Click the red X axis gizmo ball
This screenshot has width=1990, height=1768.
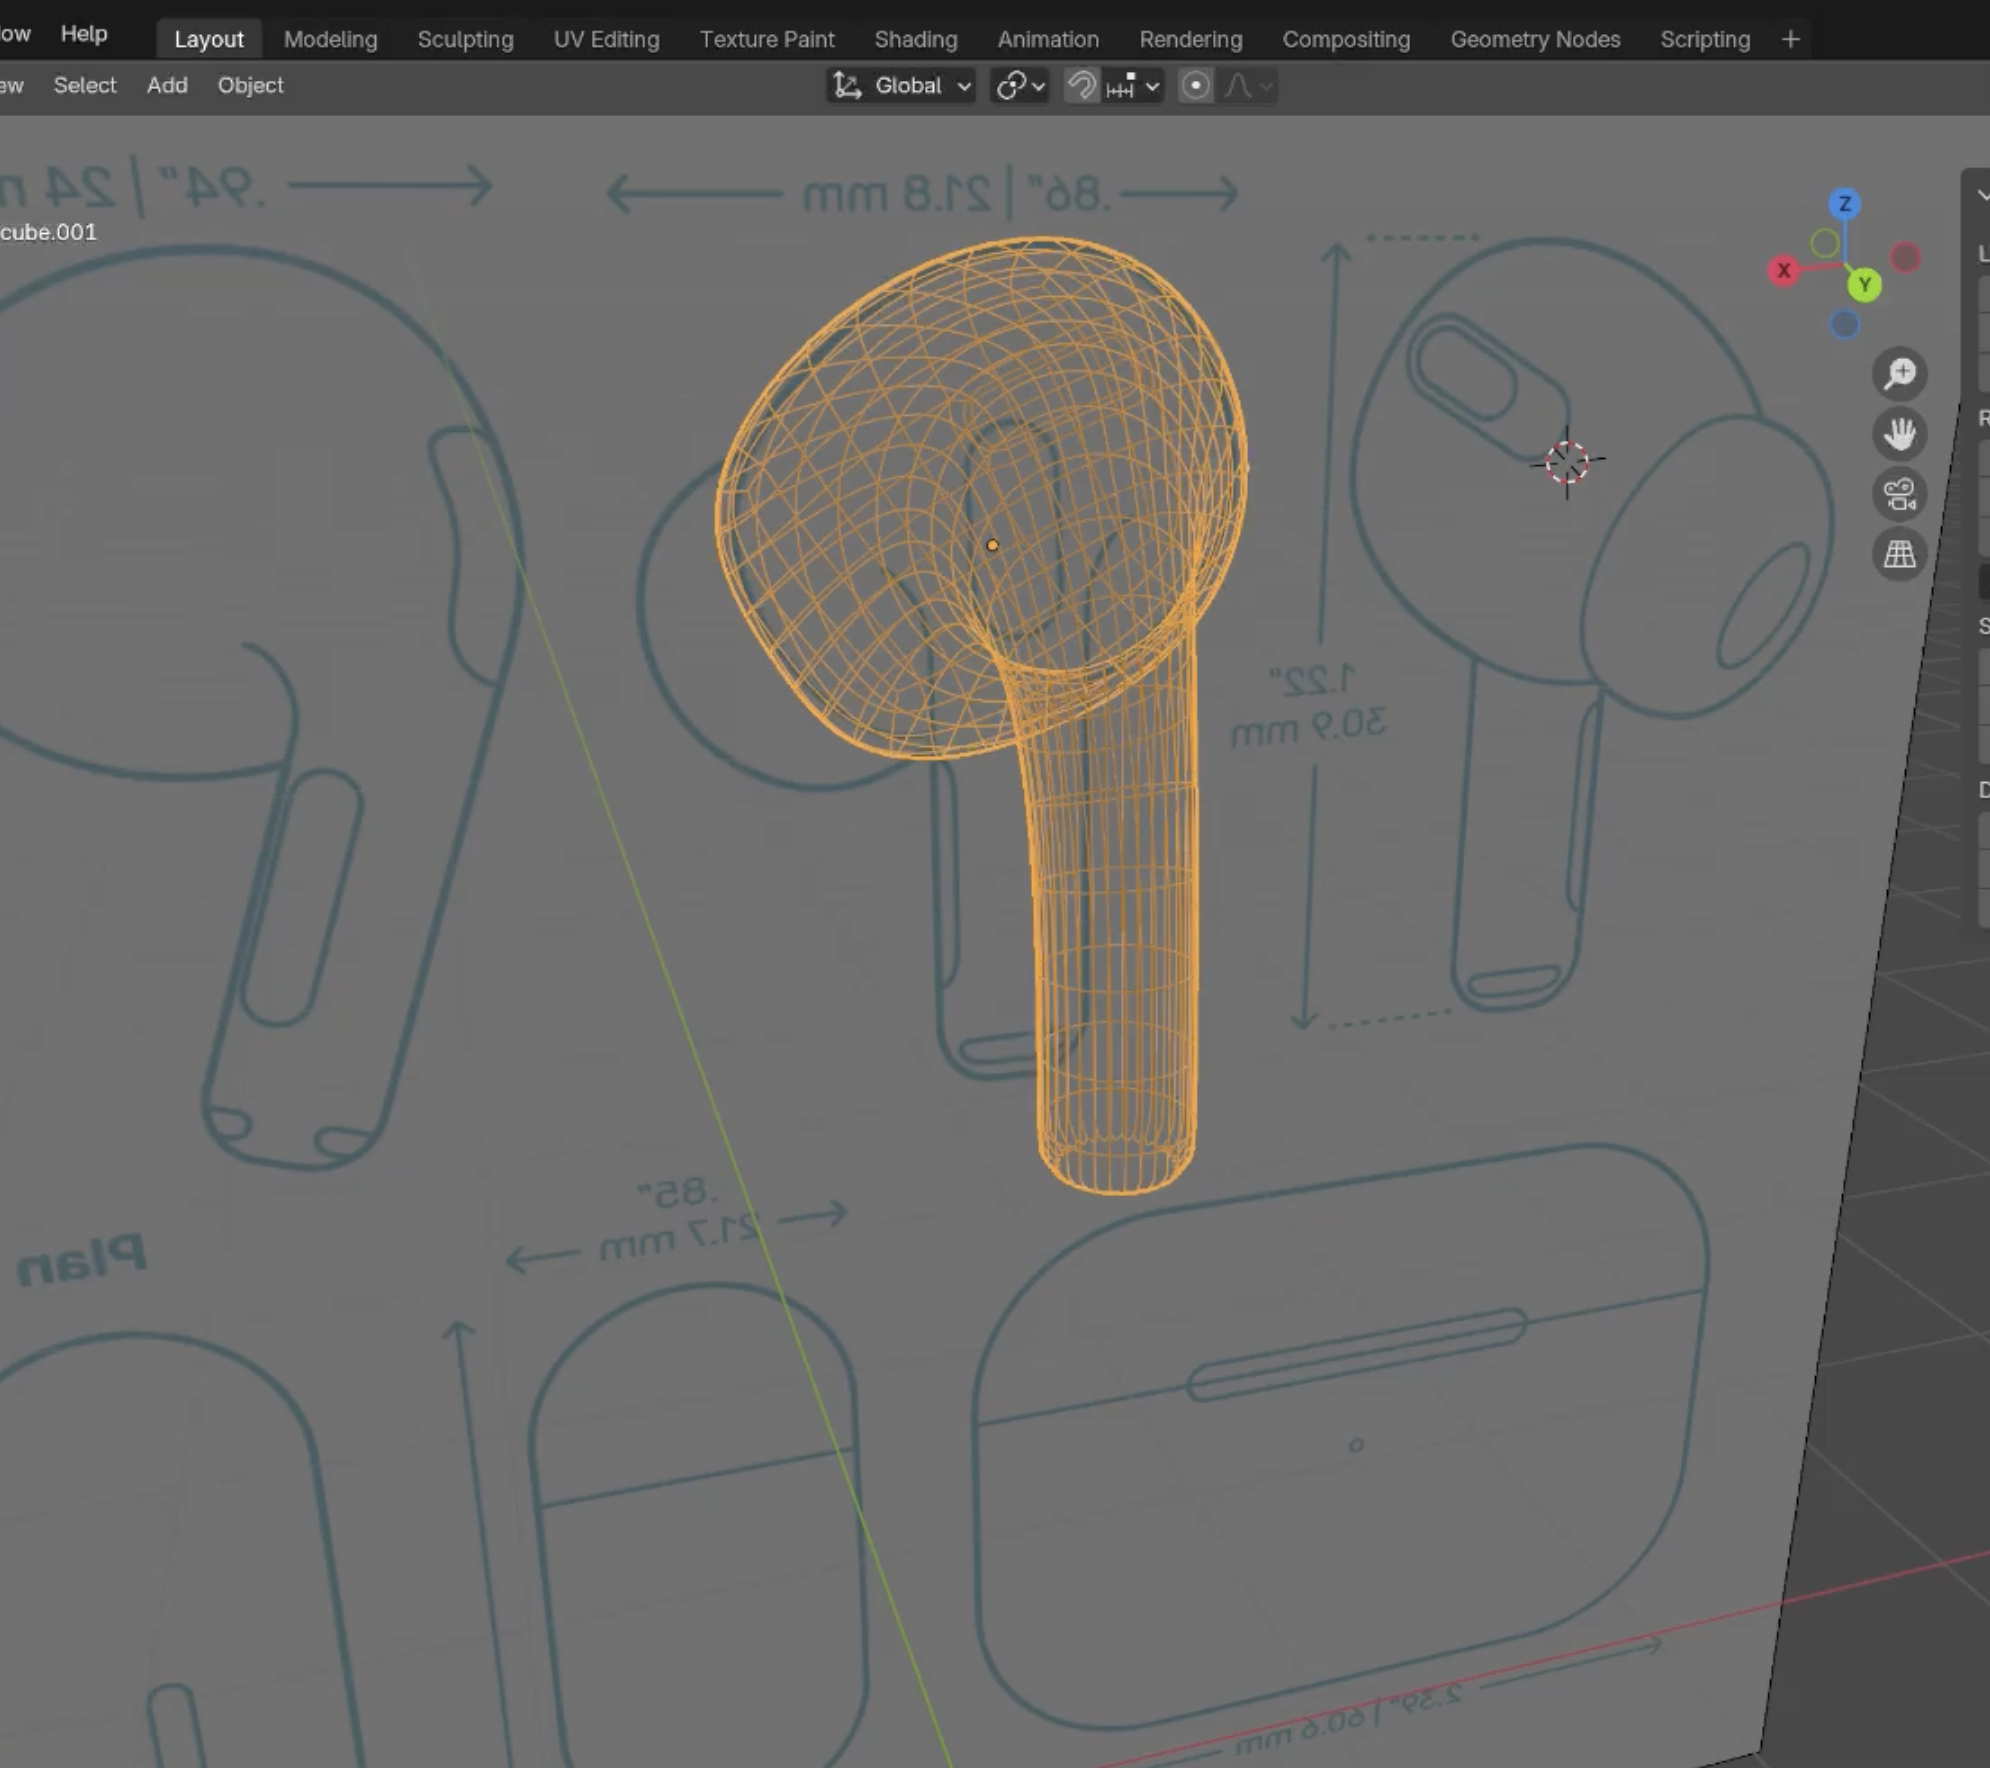[1783, 270]
